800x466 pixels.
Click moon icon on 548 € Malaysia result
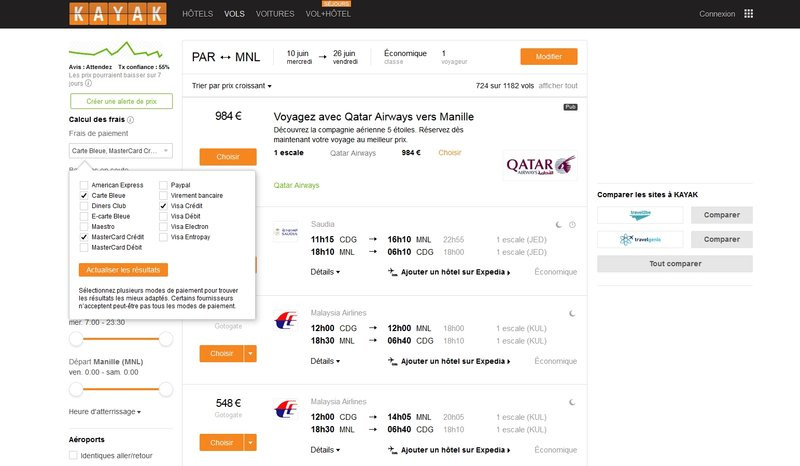coord(572,402)
